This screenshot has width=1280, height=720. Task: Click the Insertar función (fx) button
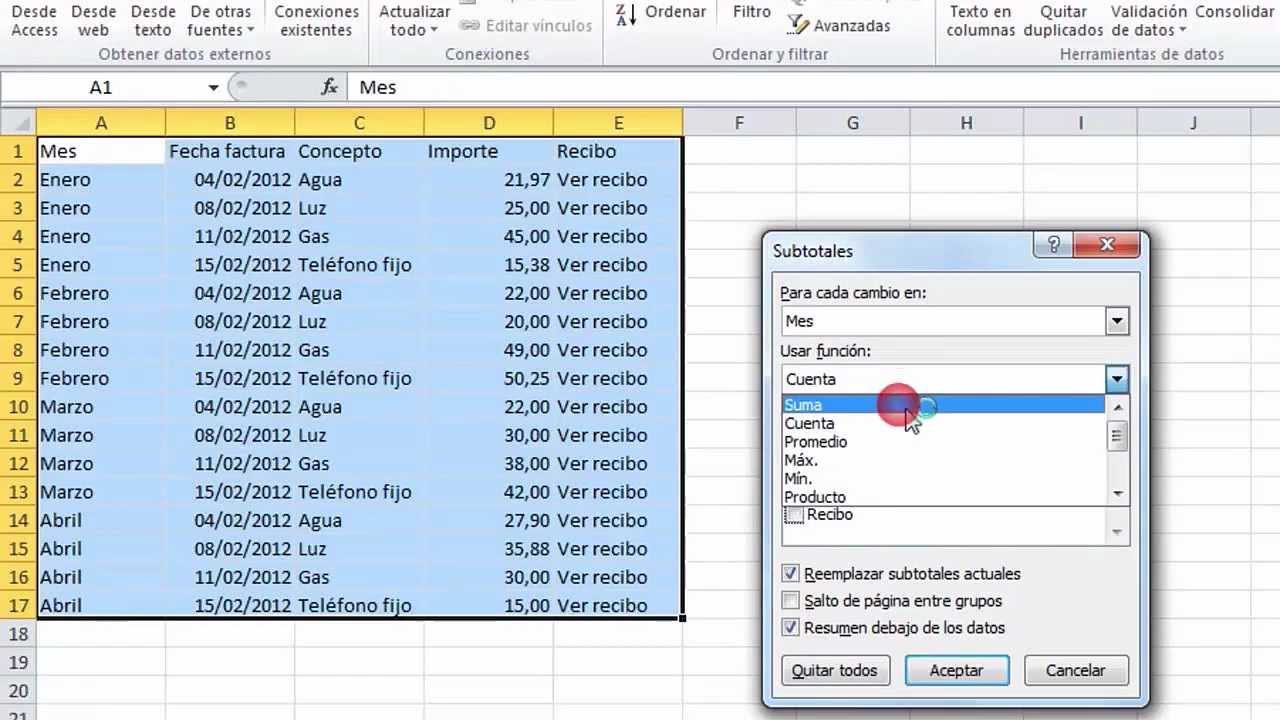329,87
